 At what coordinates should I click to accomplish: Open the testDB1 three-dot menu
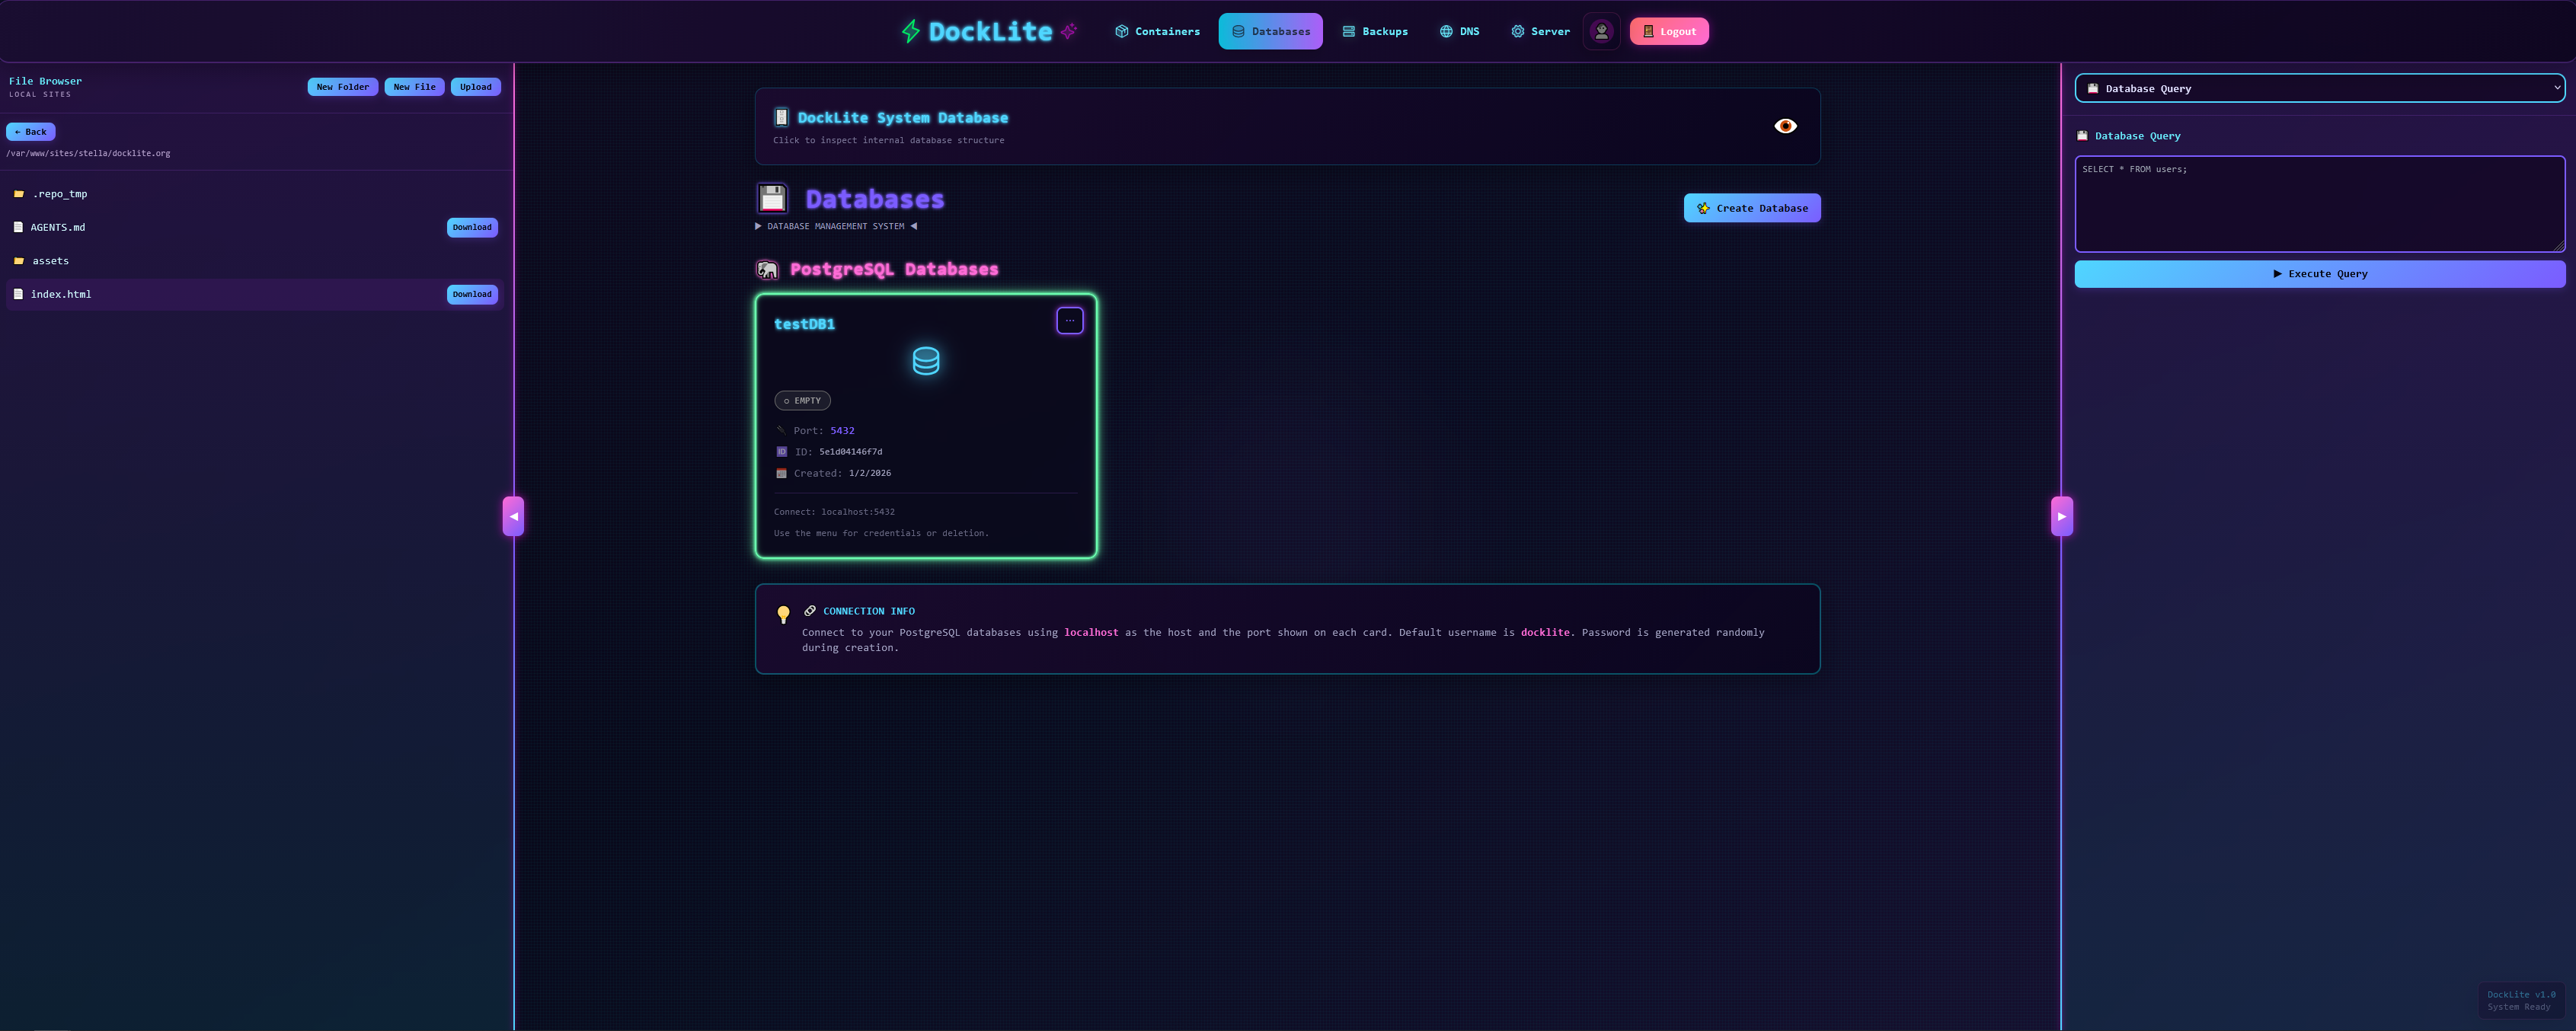pos(1069,321)
